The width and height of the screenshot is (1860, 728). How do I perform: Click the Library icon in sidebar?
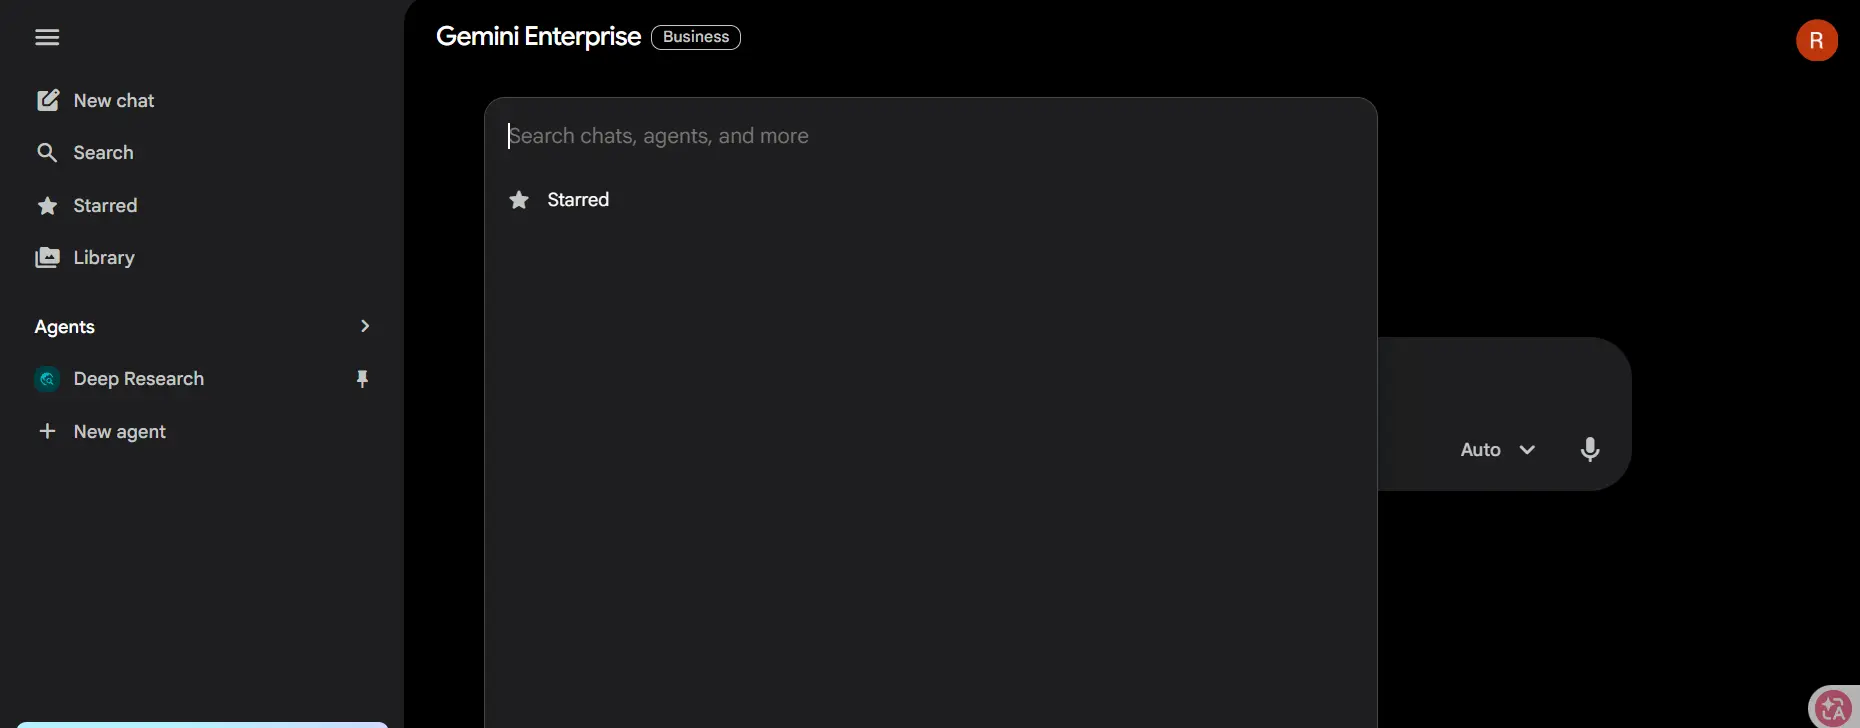click(47, 257)
